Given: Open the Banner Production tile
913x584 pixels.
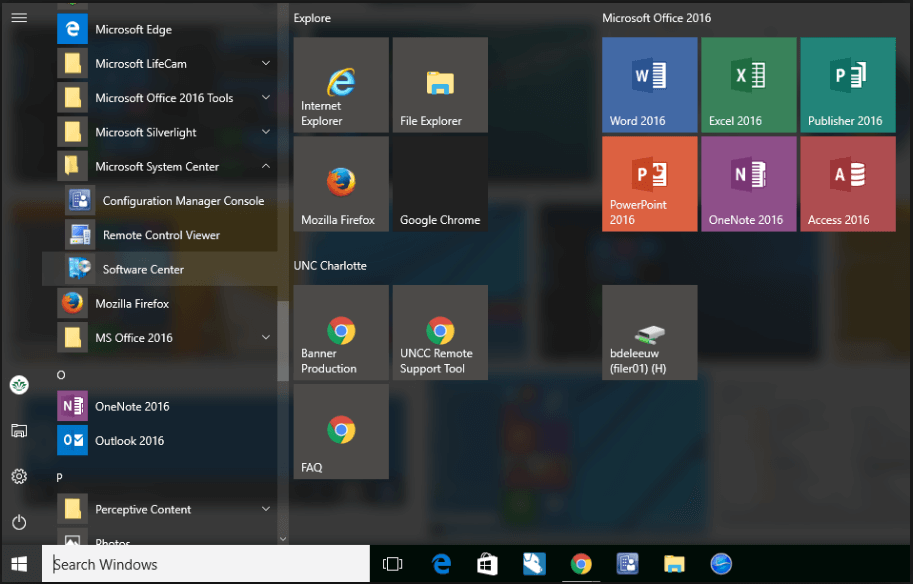Looking at the screenshot, I should click(x=341, y=332).
